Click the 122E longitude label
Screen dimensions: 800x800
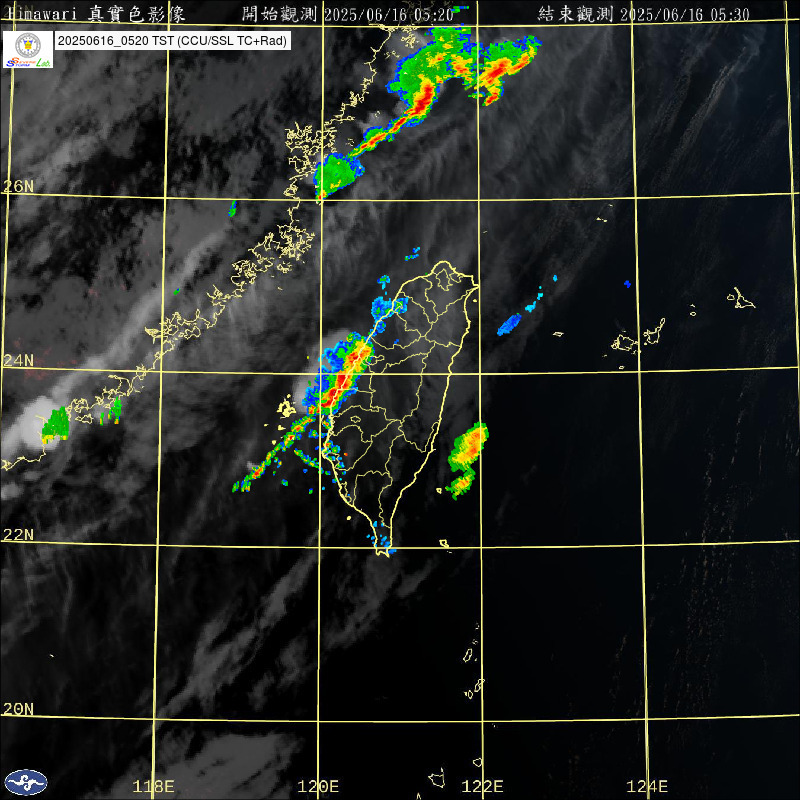point(483,786)
